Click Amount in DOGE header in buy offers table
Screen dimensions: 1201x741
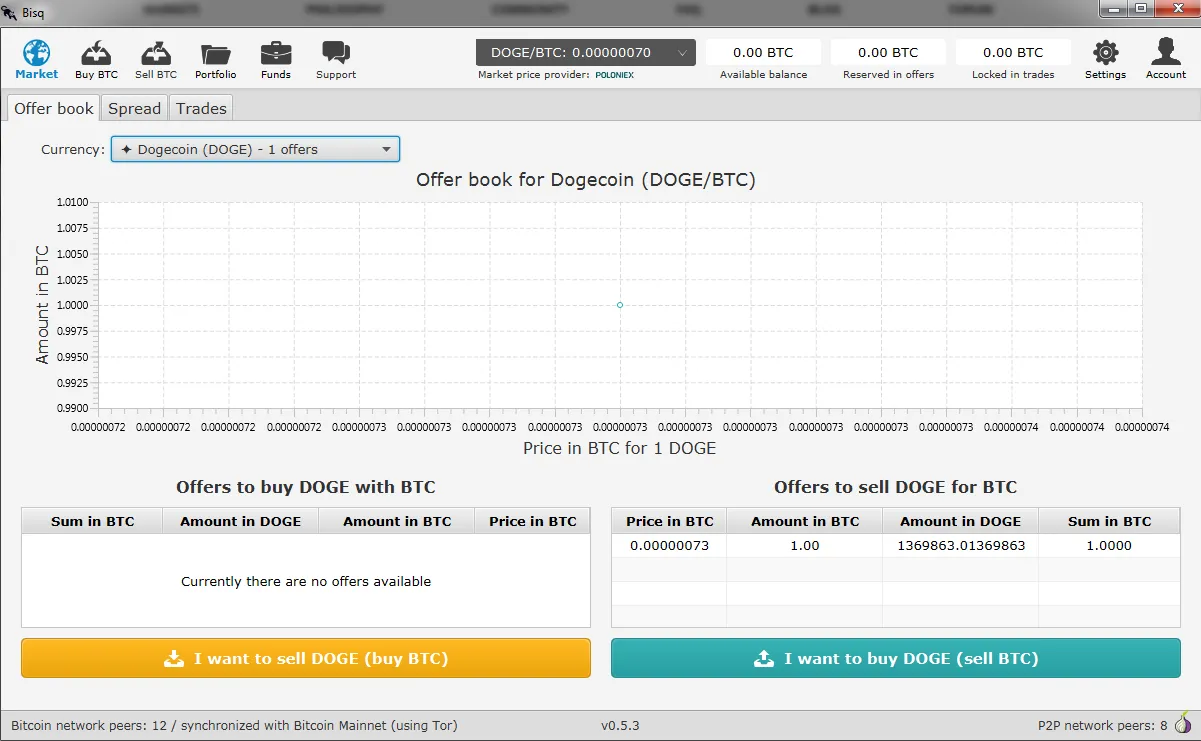(240, 521)
